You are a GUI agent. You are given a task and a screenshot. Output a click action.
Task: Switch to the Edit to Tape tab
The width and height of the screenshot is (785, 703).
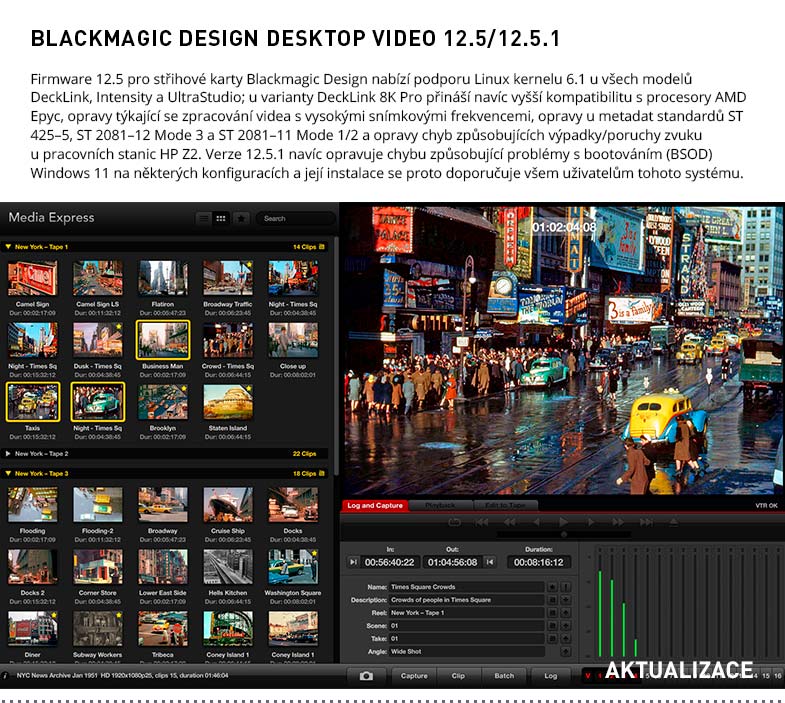click(506, 506)
